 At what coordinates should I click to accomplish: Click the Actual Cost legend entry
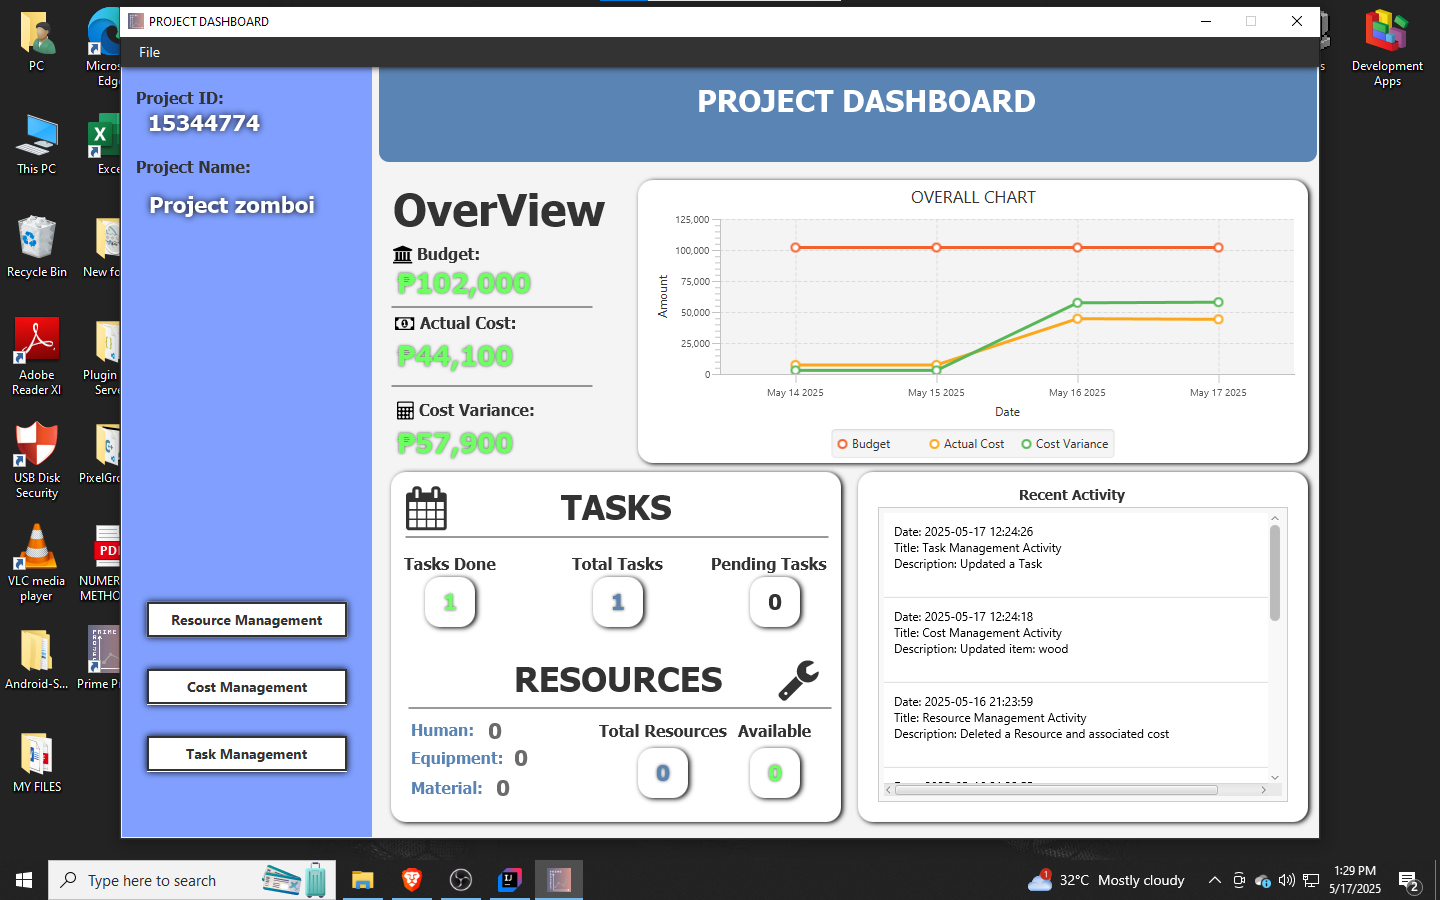[x=967, y=444]
